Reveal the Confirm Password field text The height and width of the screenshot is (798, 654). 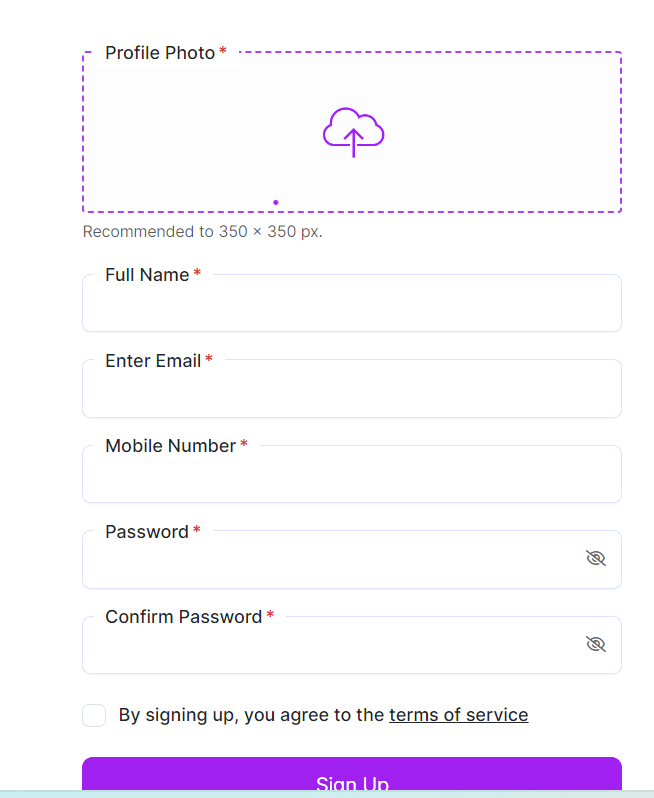pyautogui.click(x=595, y=644)
